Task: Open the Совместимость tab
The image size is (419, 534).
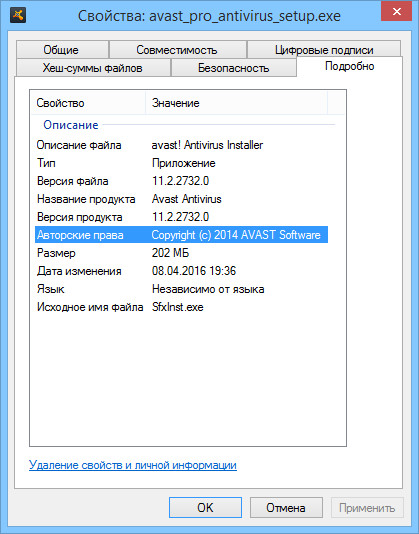Action: pyautogui.click(x=177, y=50)
